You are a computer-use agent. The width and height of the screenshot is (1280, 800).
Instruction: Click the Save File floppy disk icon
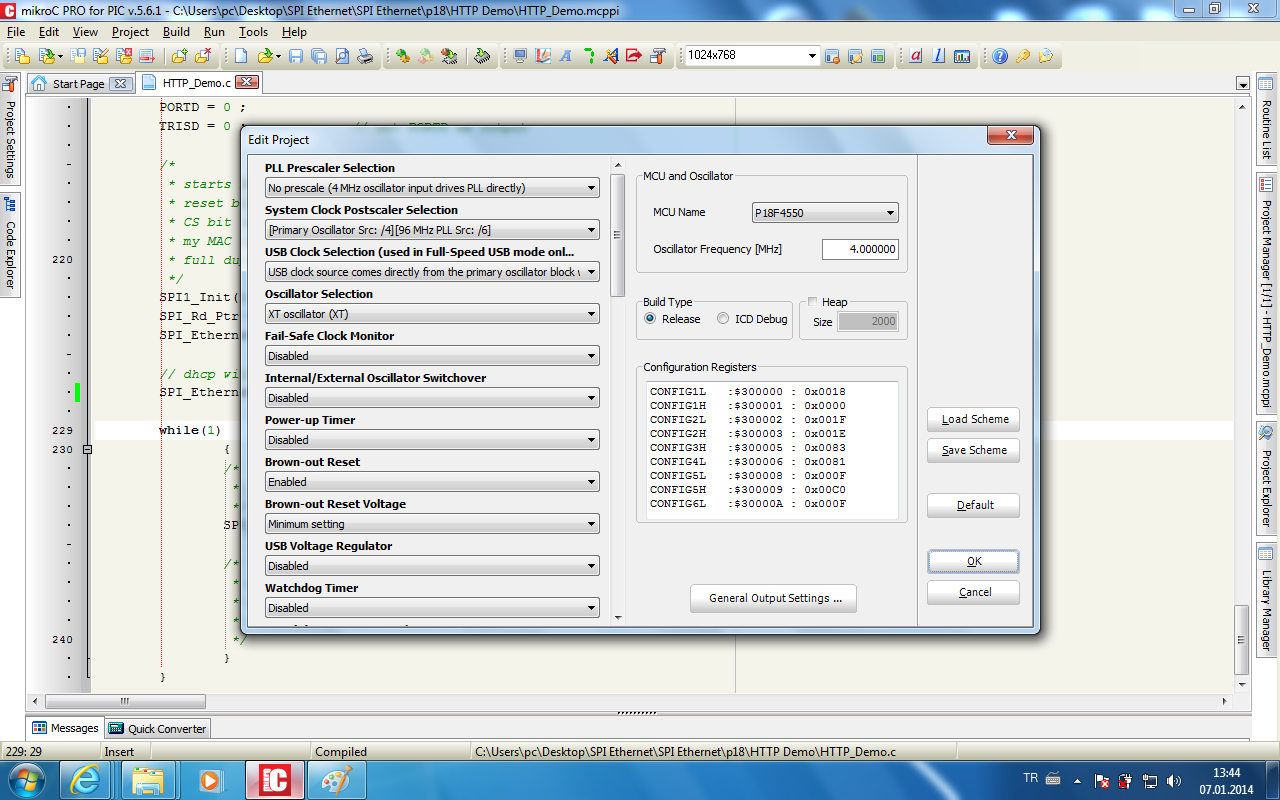pos(296,56)
